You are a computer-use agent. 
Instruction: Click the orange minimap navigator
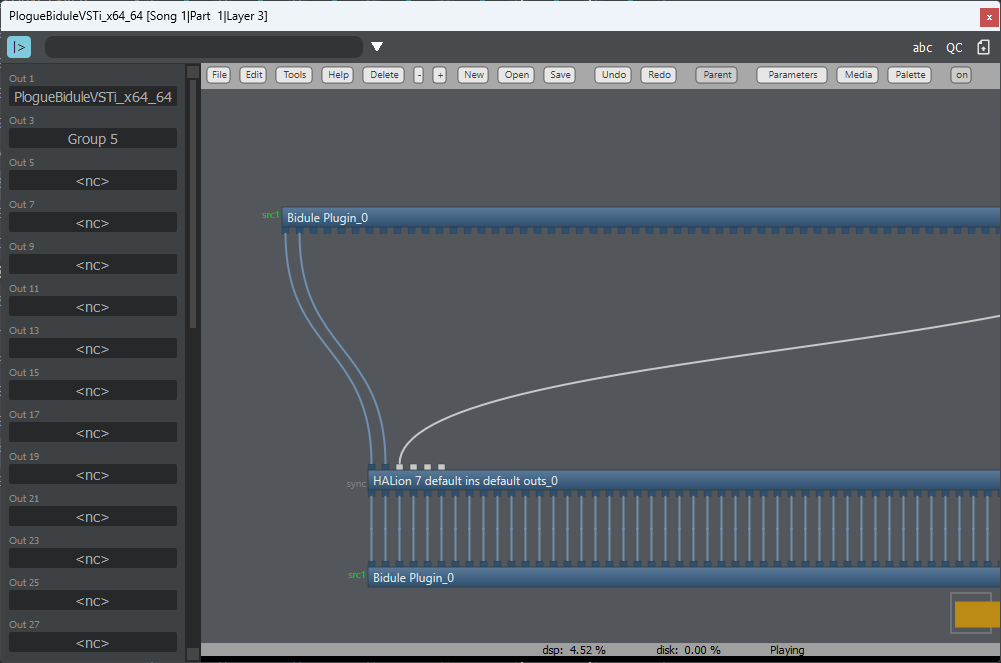(977, 615)
